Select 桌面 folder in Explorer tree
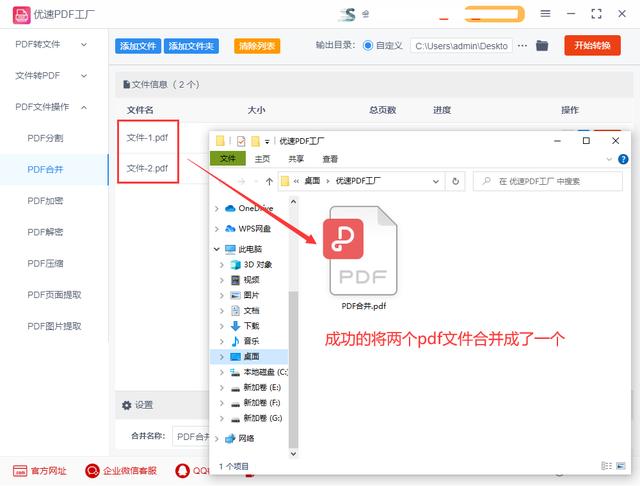 pos(249,357)
